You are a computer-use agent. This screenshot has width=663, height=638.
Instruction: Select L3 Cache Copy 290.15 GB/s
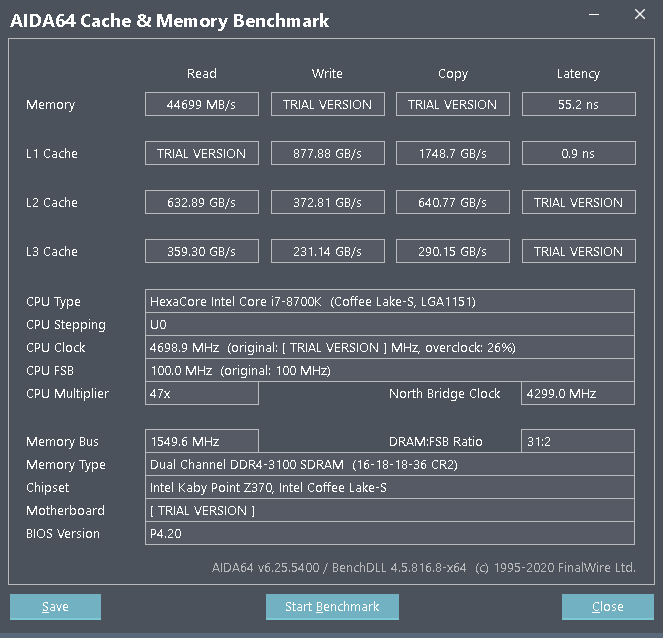point(453,251)
